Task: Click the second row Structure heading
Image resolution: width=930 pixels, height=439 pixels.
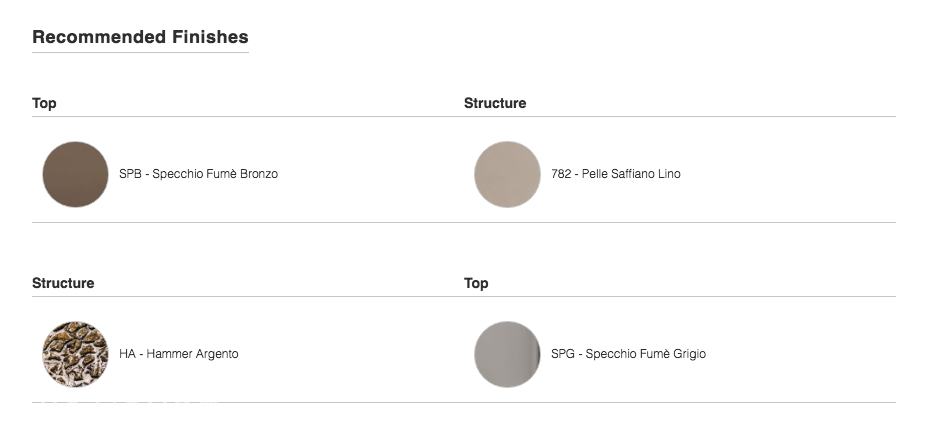Action: [63, 283]
